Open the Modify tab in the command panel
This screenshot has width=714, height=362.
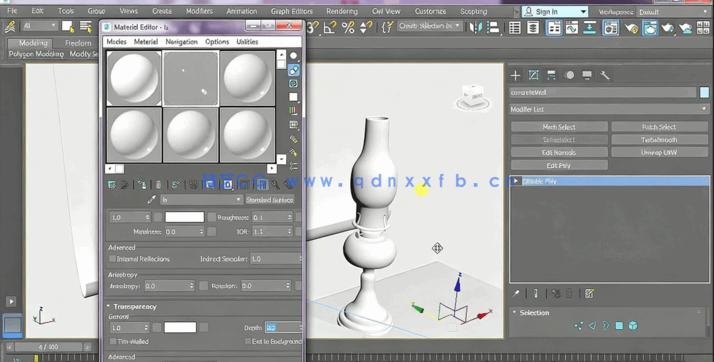(533, 75)
